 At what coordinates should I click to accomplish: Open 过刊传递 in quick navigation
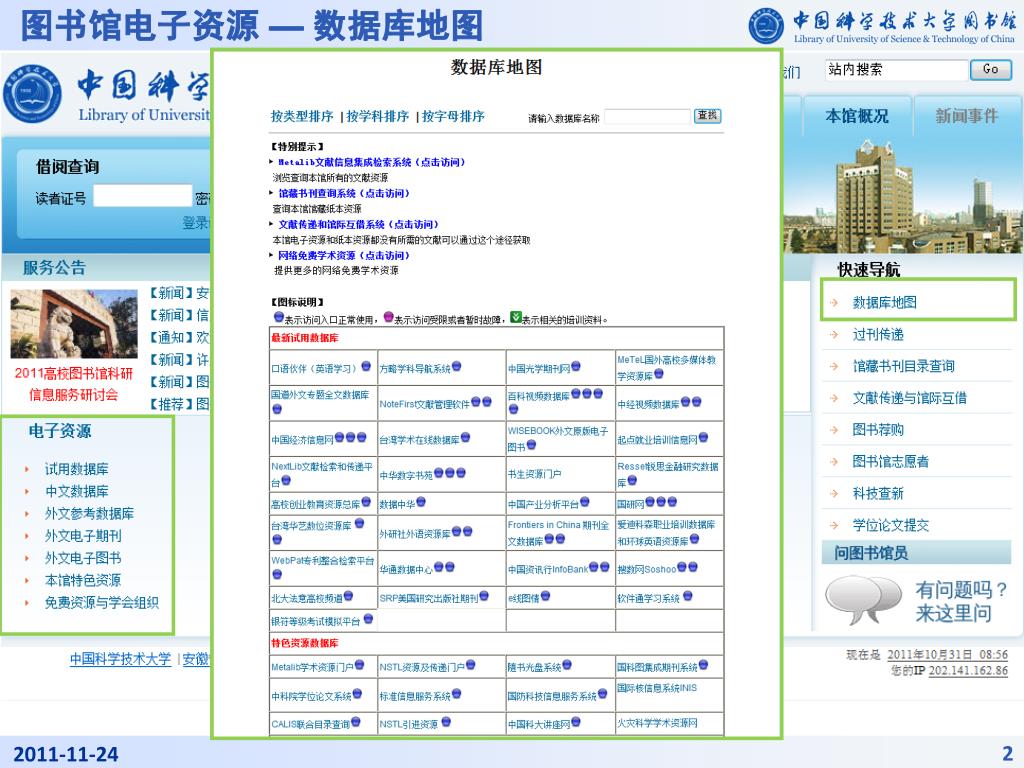point(878,334)
